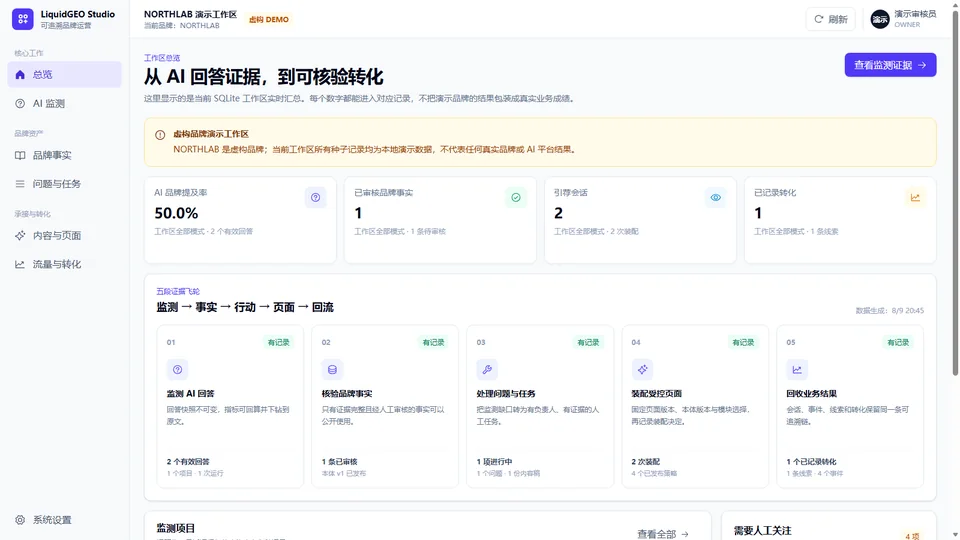Viewport: 960px width, 540px height.
Task: Click the 4 项 count badge
Action: click(912, 536)
